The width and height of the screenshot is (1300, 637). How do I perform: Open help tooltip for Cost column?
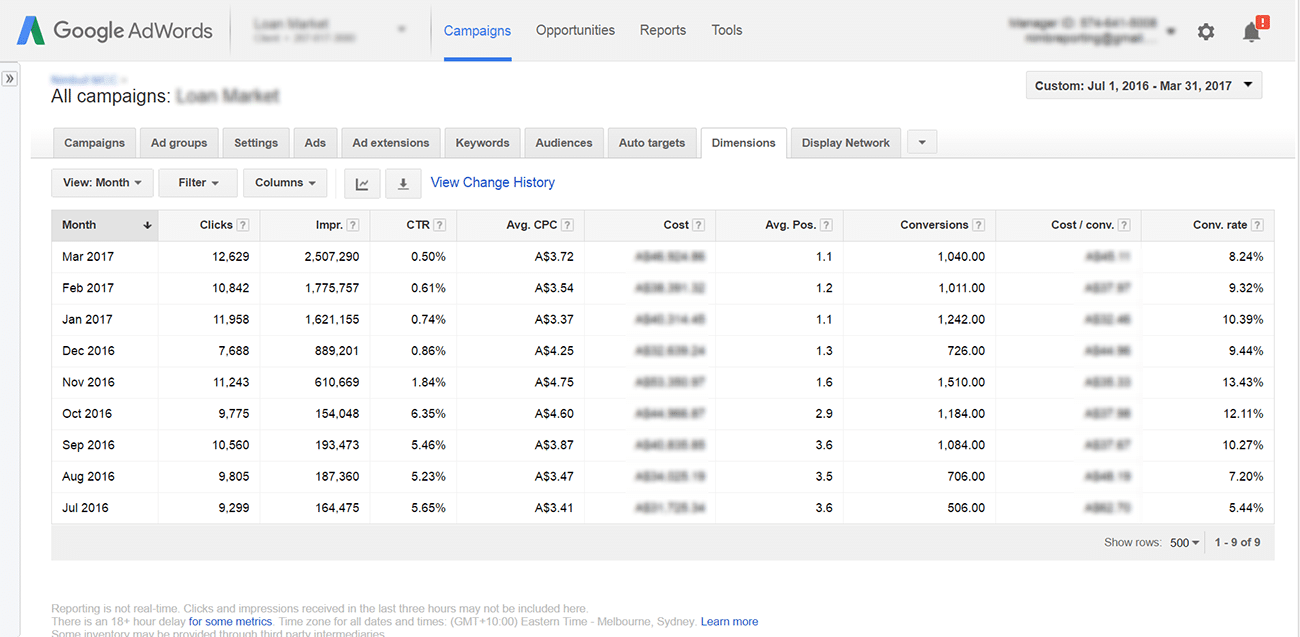click(699, 225)
